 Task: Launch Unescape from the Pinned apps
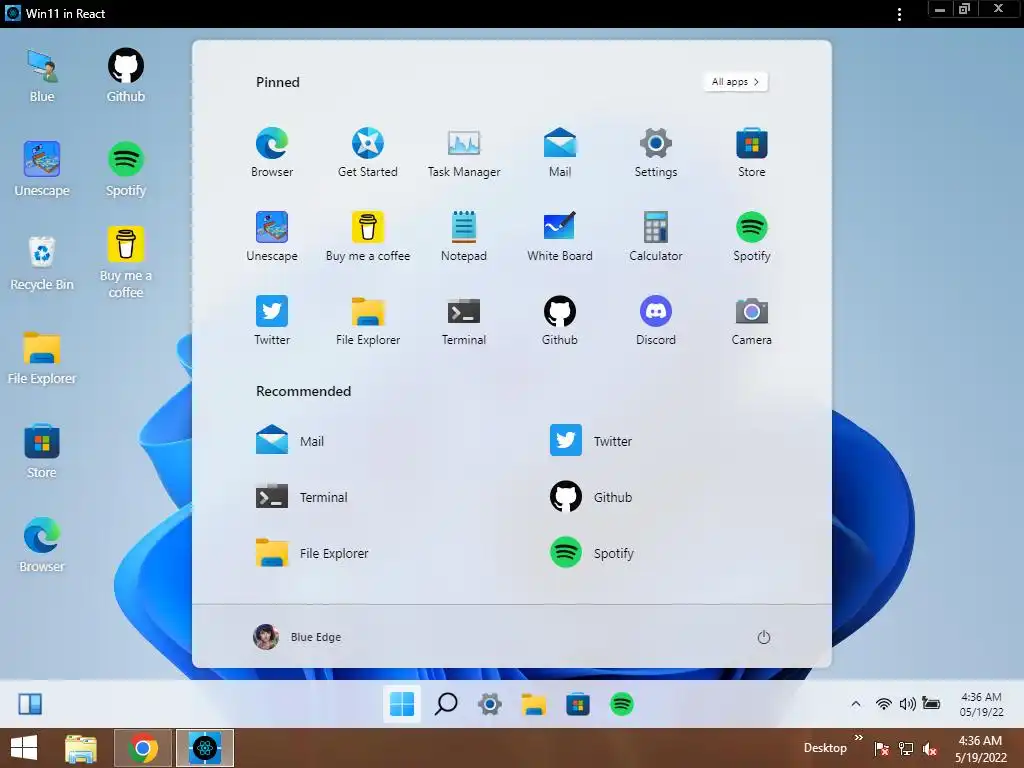tap(272, 236)
